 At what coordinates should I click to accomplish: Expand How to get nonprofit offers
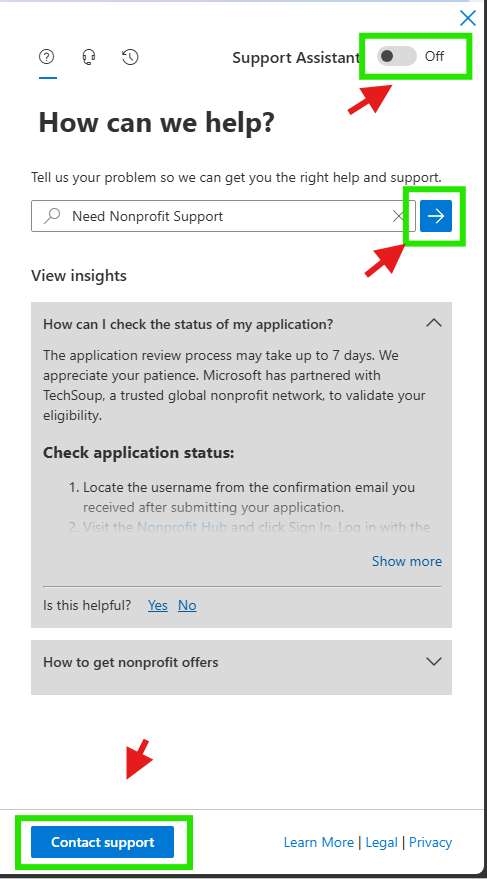point(241,662)
